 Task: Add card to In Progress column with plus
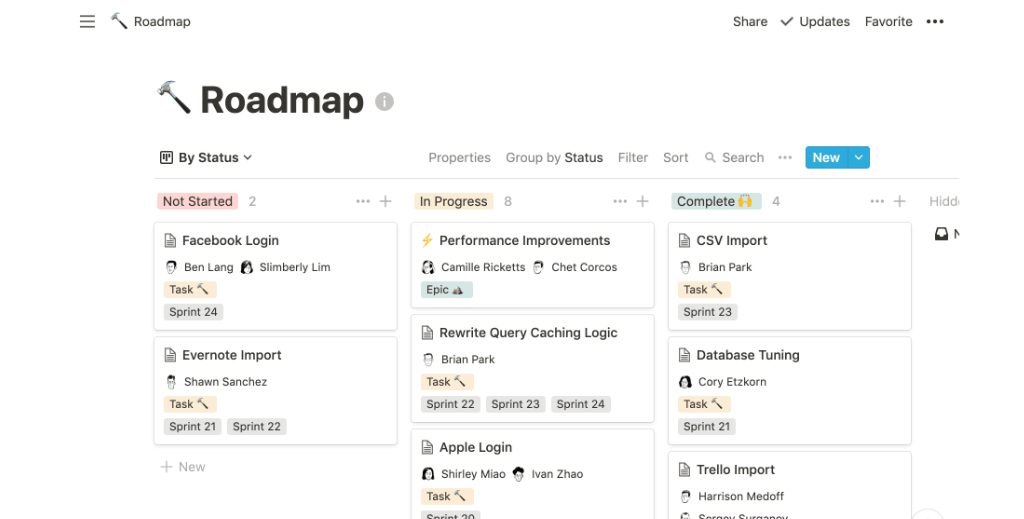643,201
